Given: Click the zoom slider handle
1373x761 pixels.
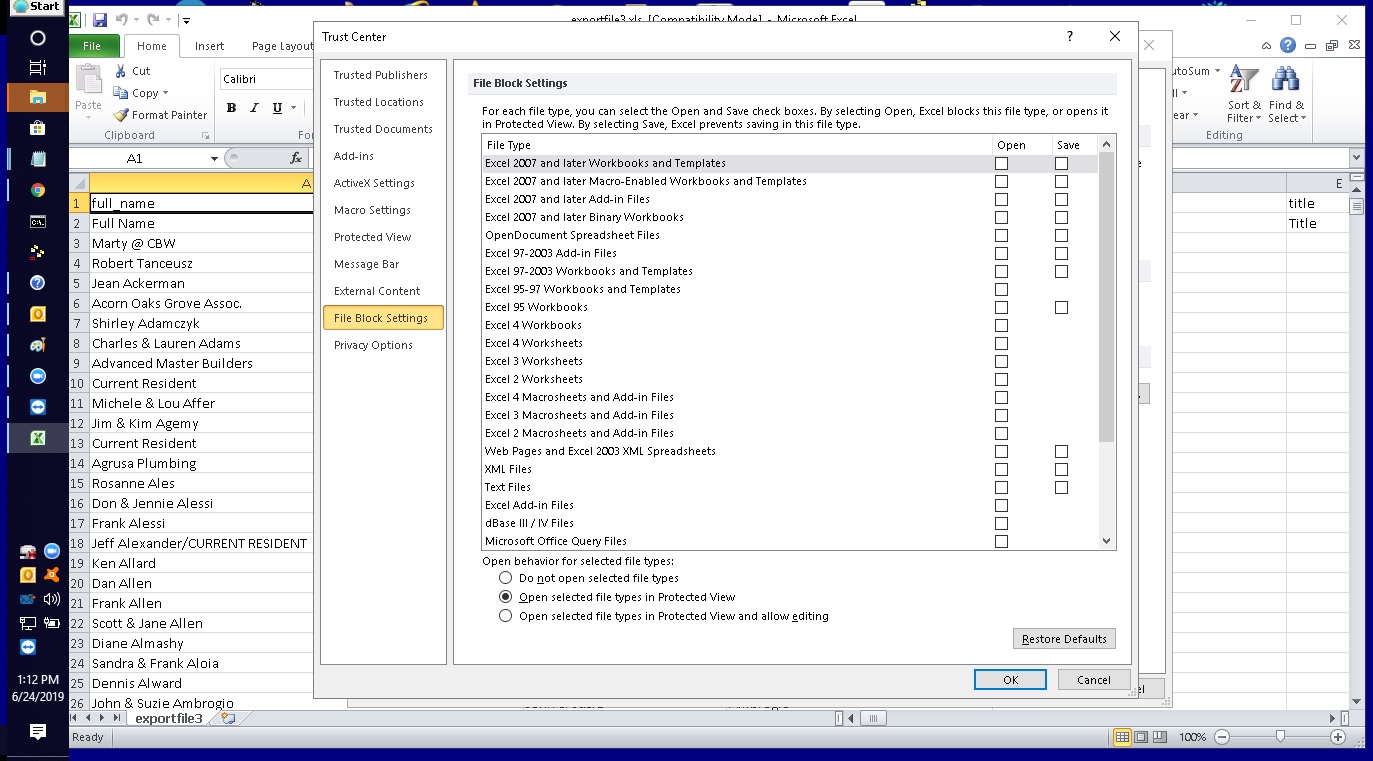Looking at the screenshot, I should (x=1280, y=737).
